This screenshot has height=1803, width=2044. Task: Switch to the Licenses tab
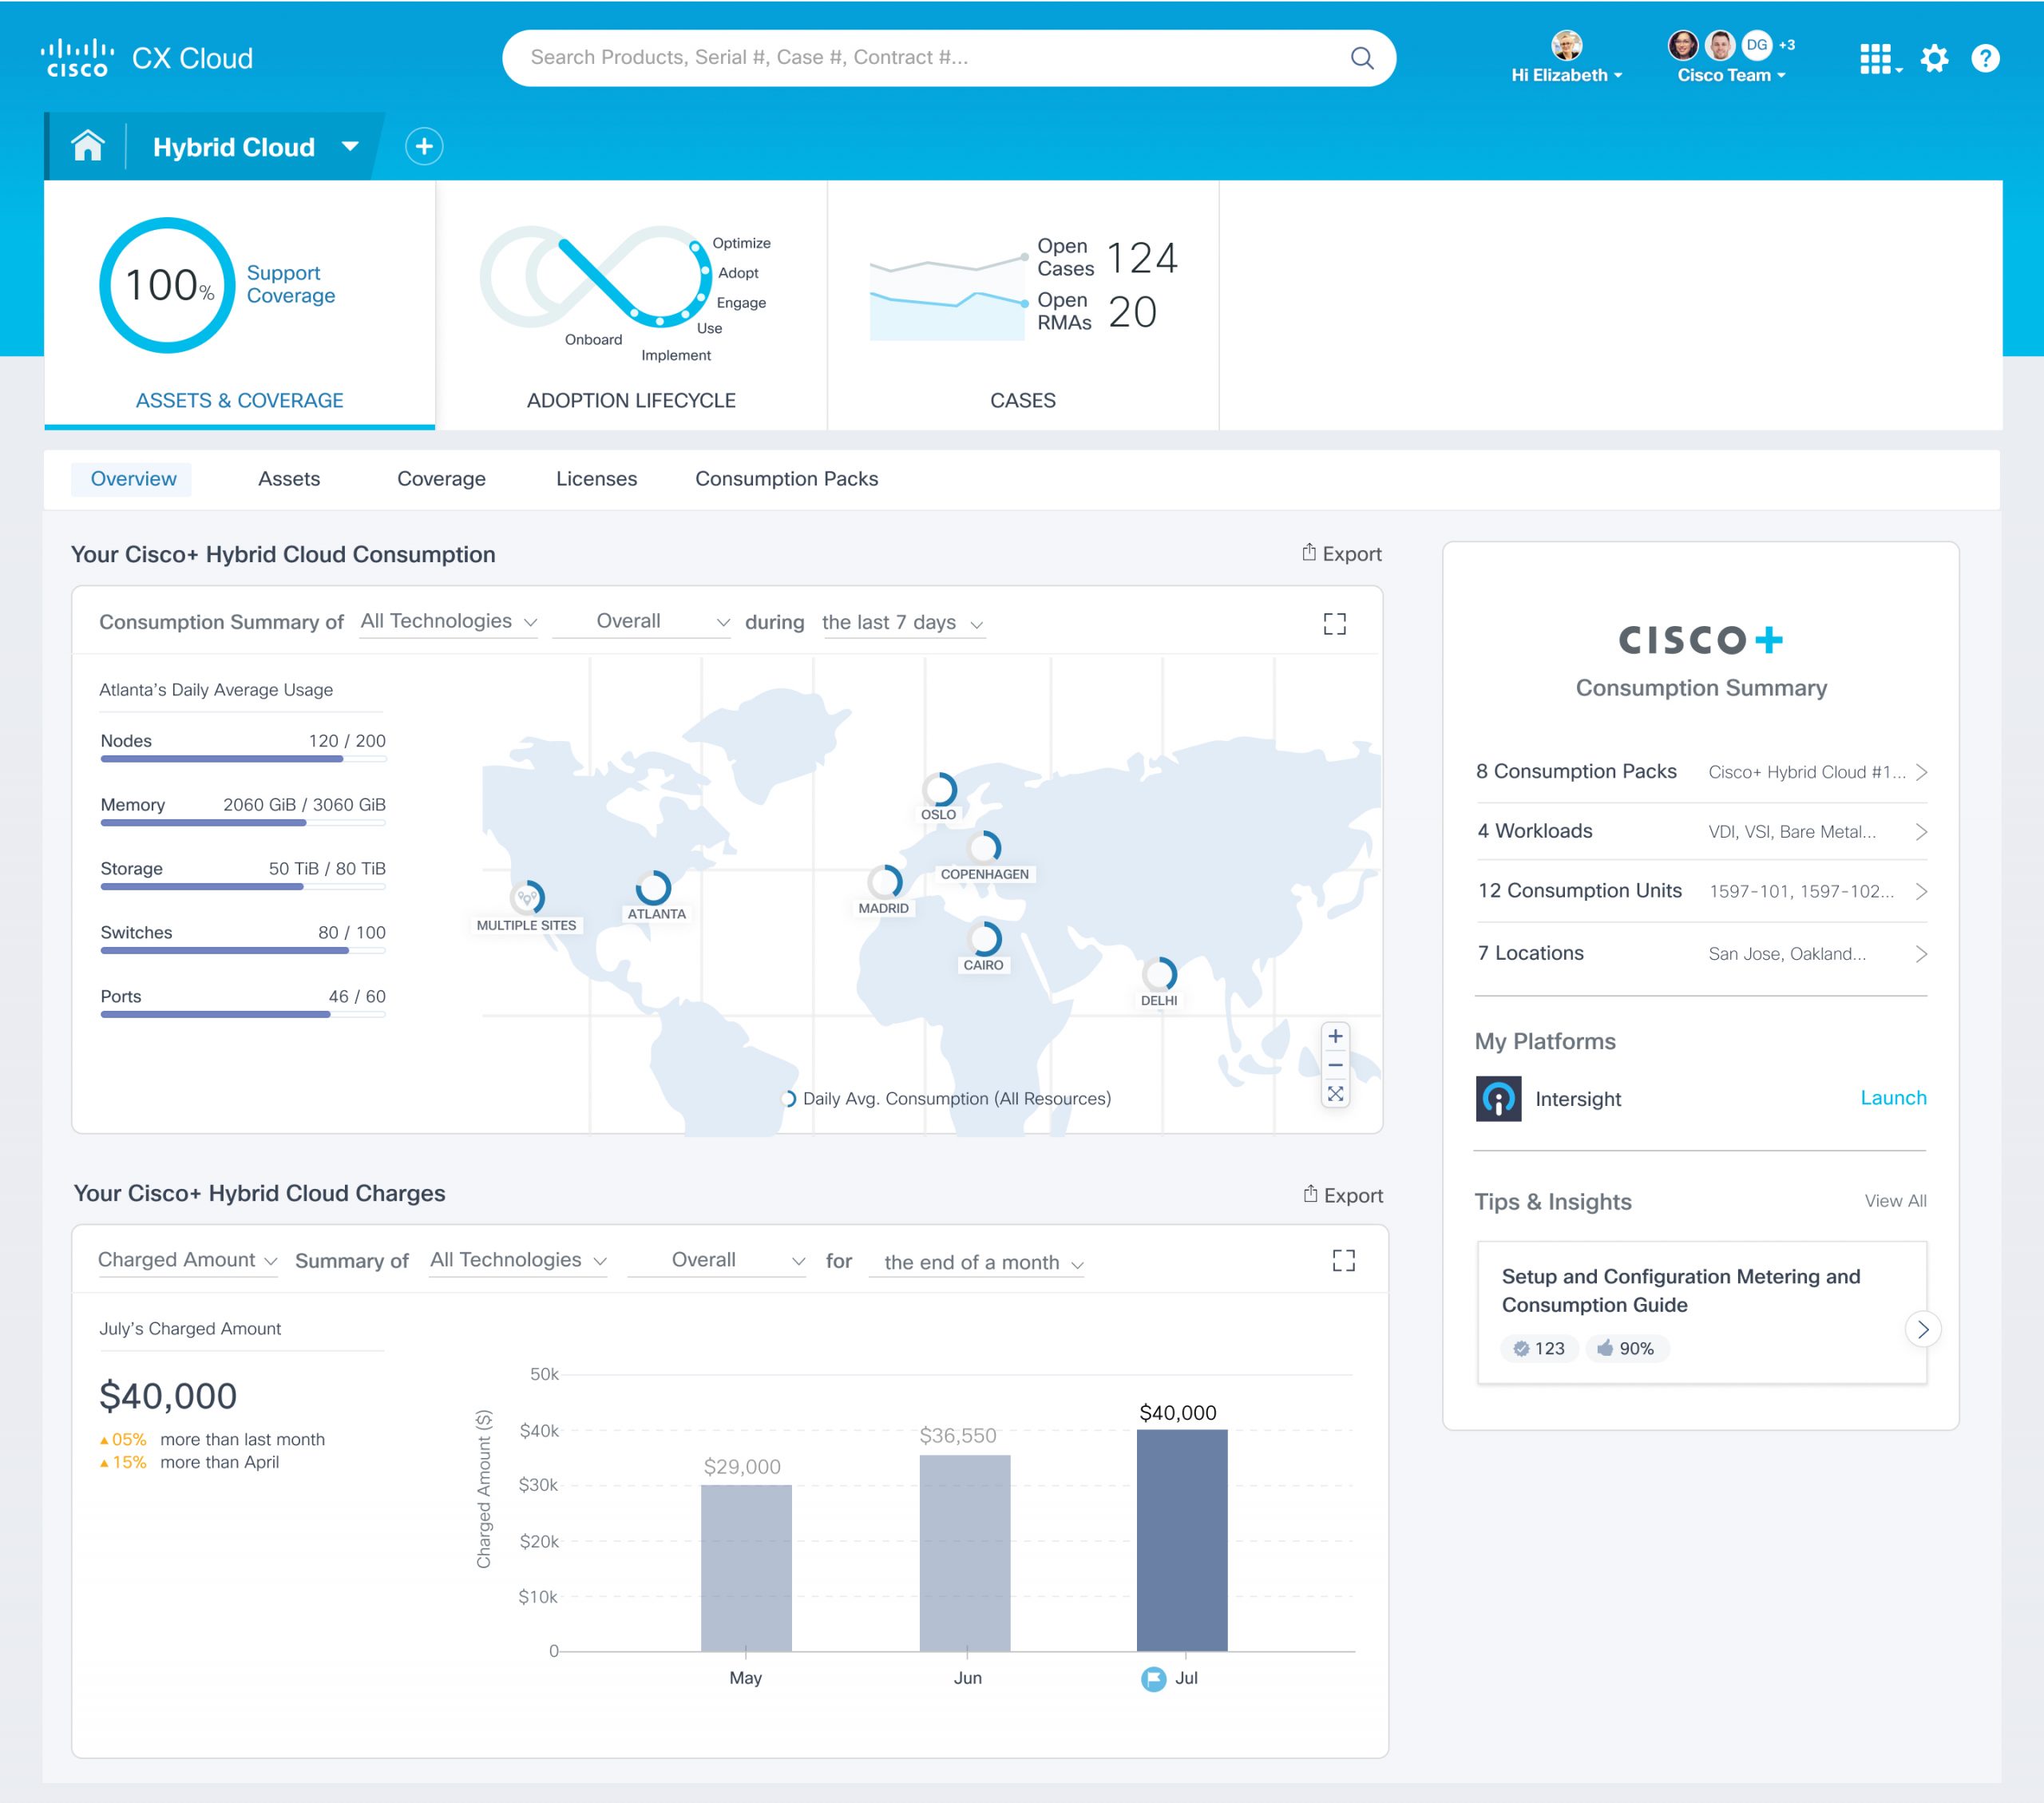[596, 479]
